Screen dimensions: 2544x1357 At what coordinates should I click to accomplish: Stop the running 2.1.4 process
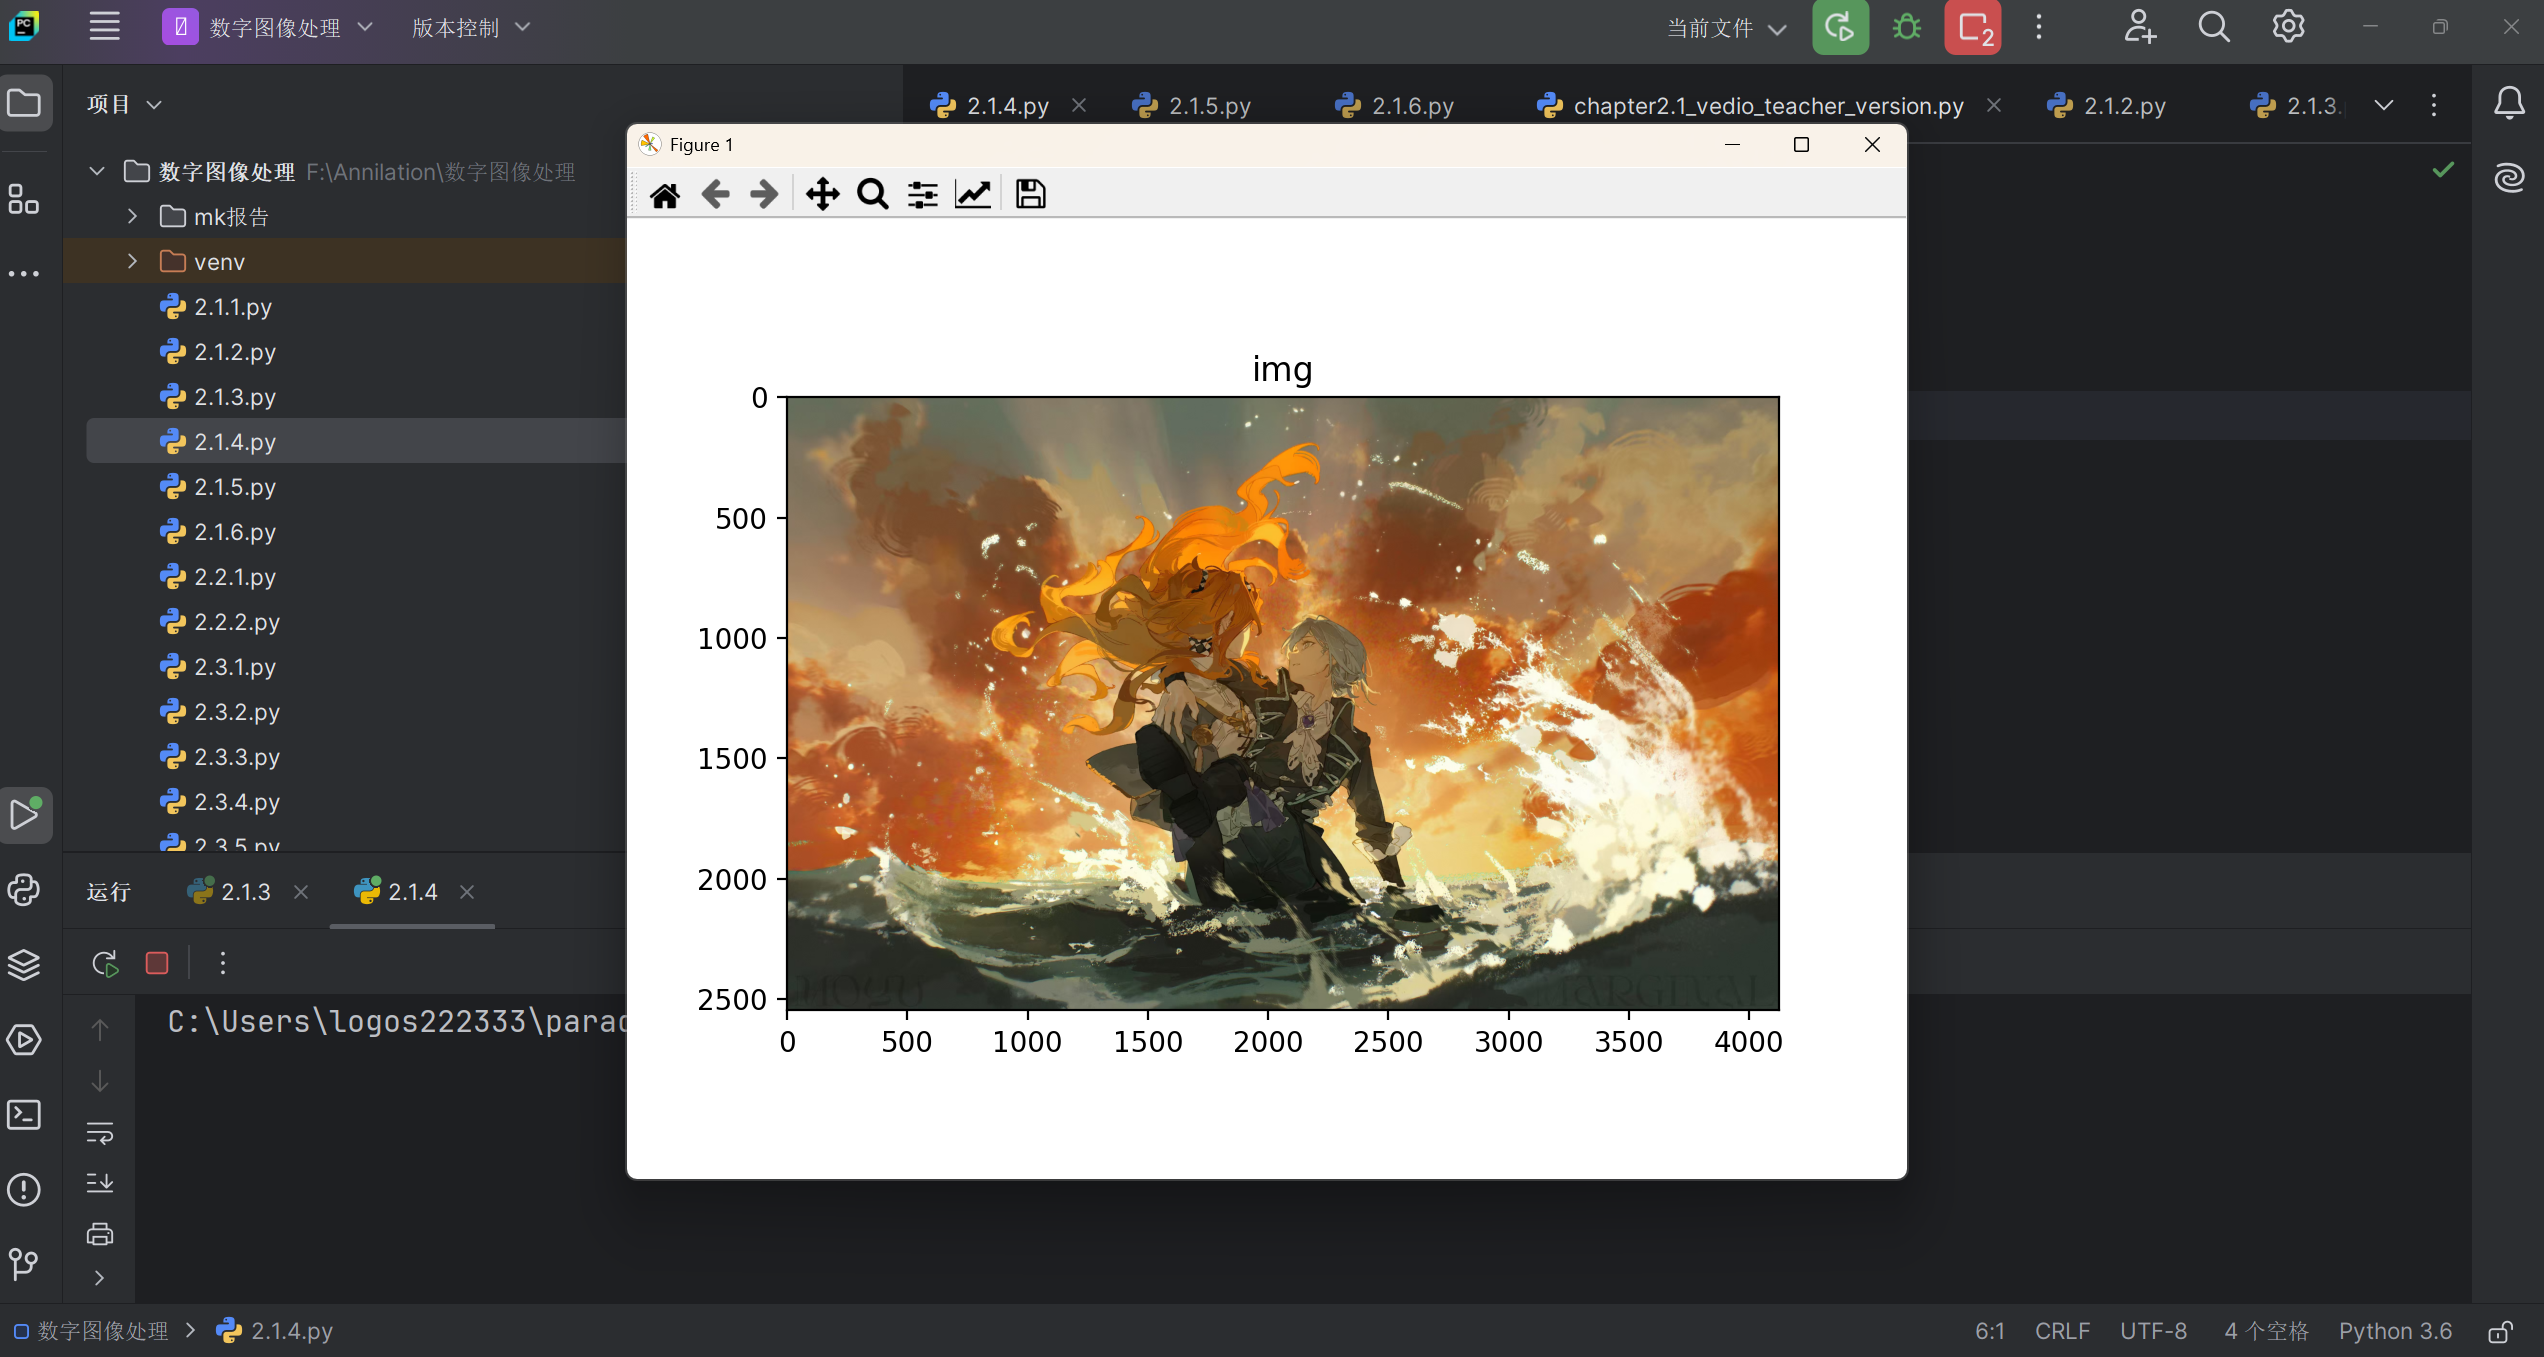[x=157, y=963]
